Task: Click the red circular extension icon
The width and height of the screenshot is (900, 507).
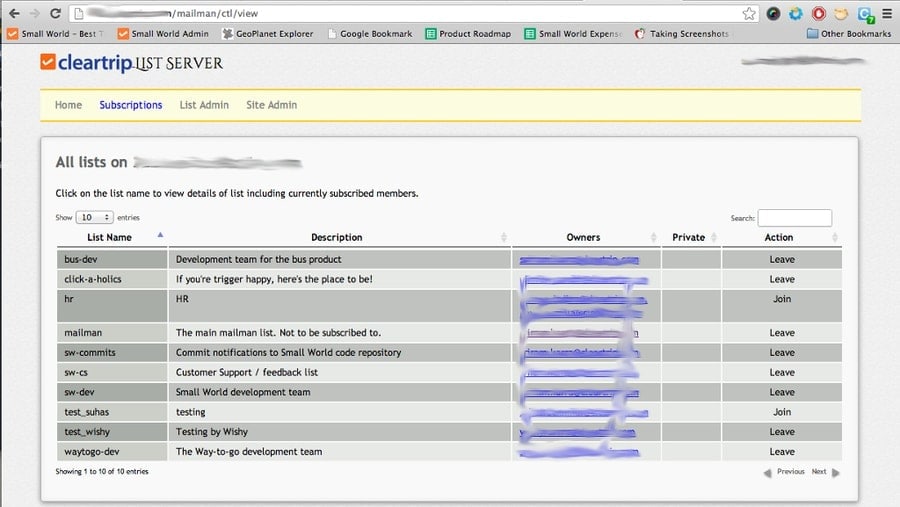Action: click(818, 13)
